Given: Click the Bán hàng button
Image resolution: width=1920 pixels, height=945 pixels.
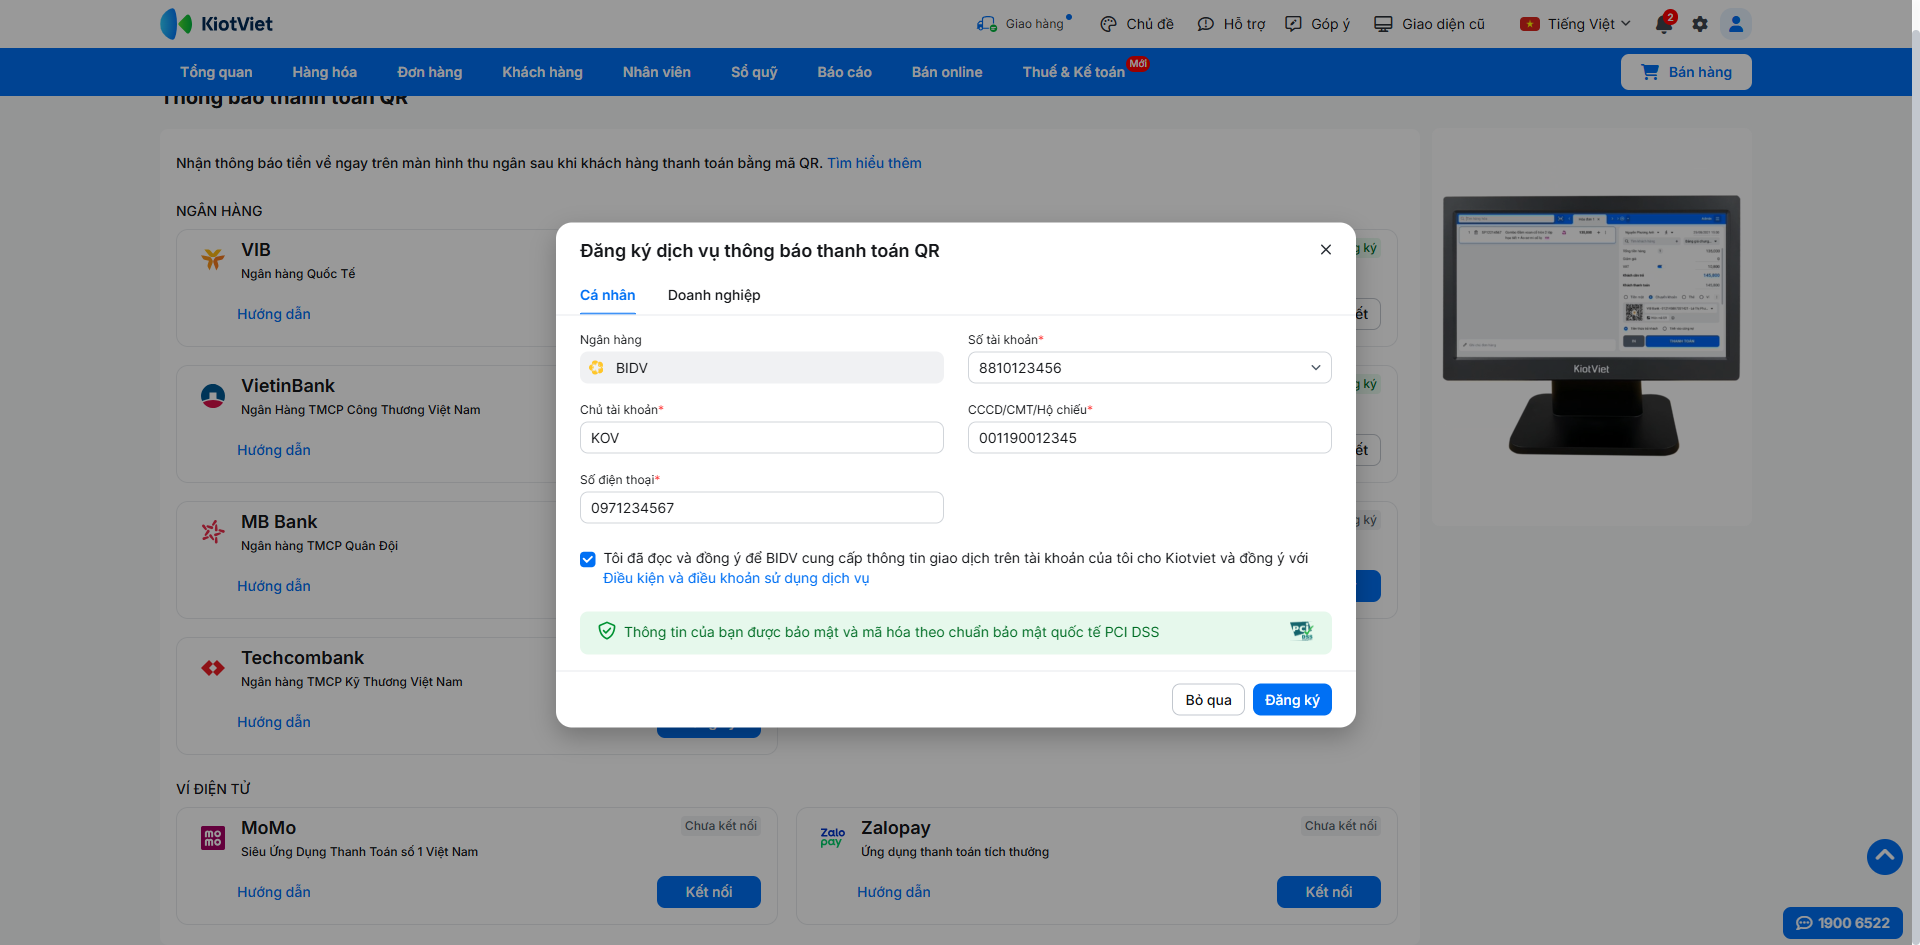Looking at the screenshot, I should (1686, 72).
